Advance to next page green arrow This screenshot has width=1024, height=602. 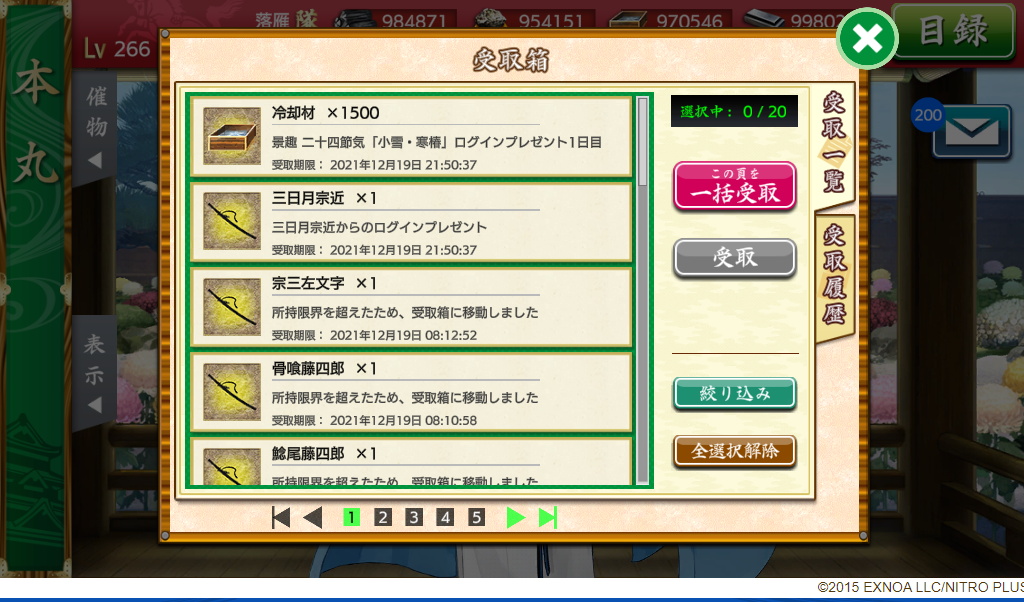click(515, 518)
